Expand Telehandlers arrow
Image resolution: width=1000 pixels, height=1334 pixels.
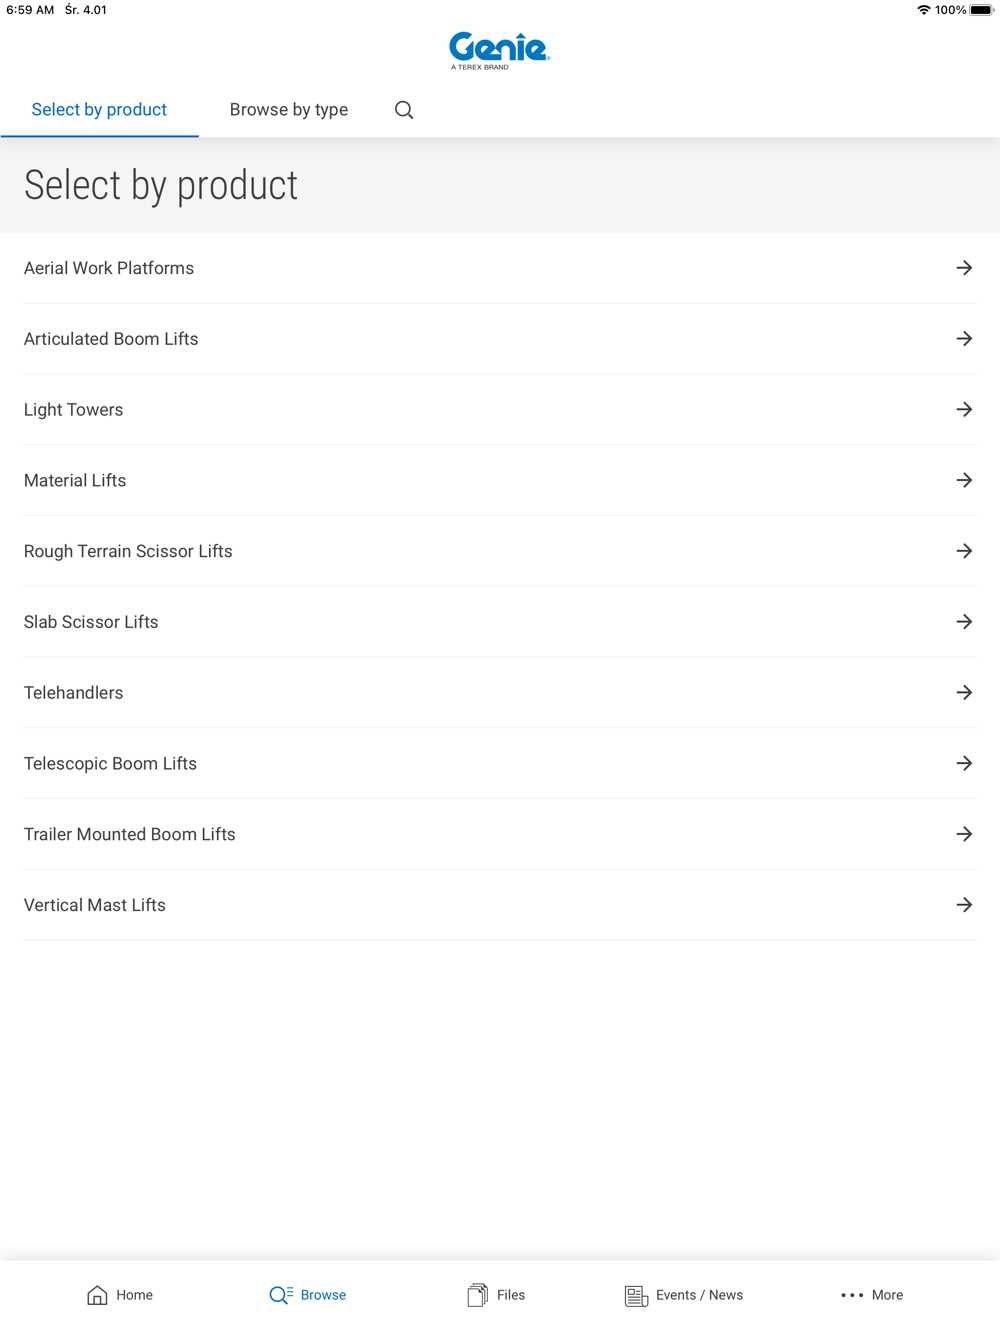point(964,693)
